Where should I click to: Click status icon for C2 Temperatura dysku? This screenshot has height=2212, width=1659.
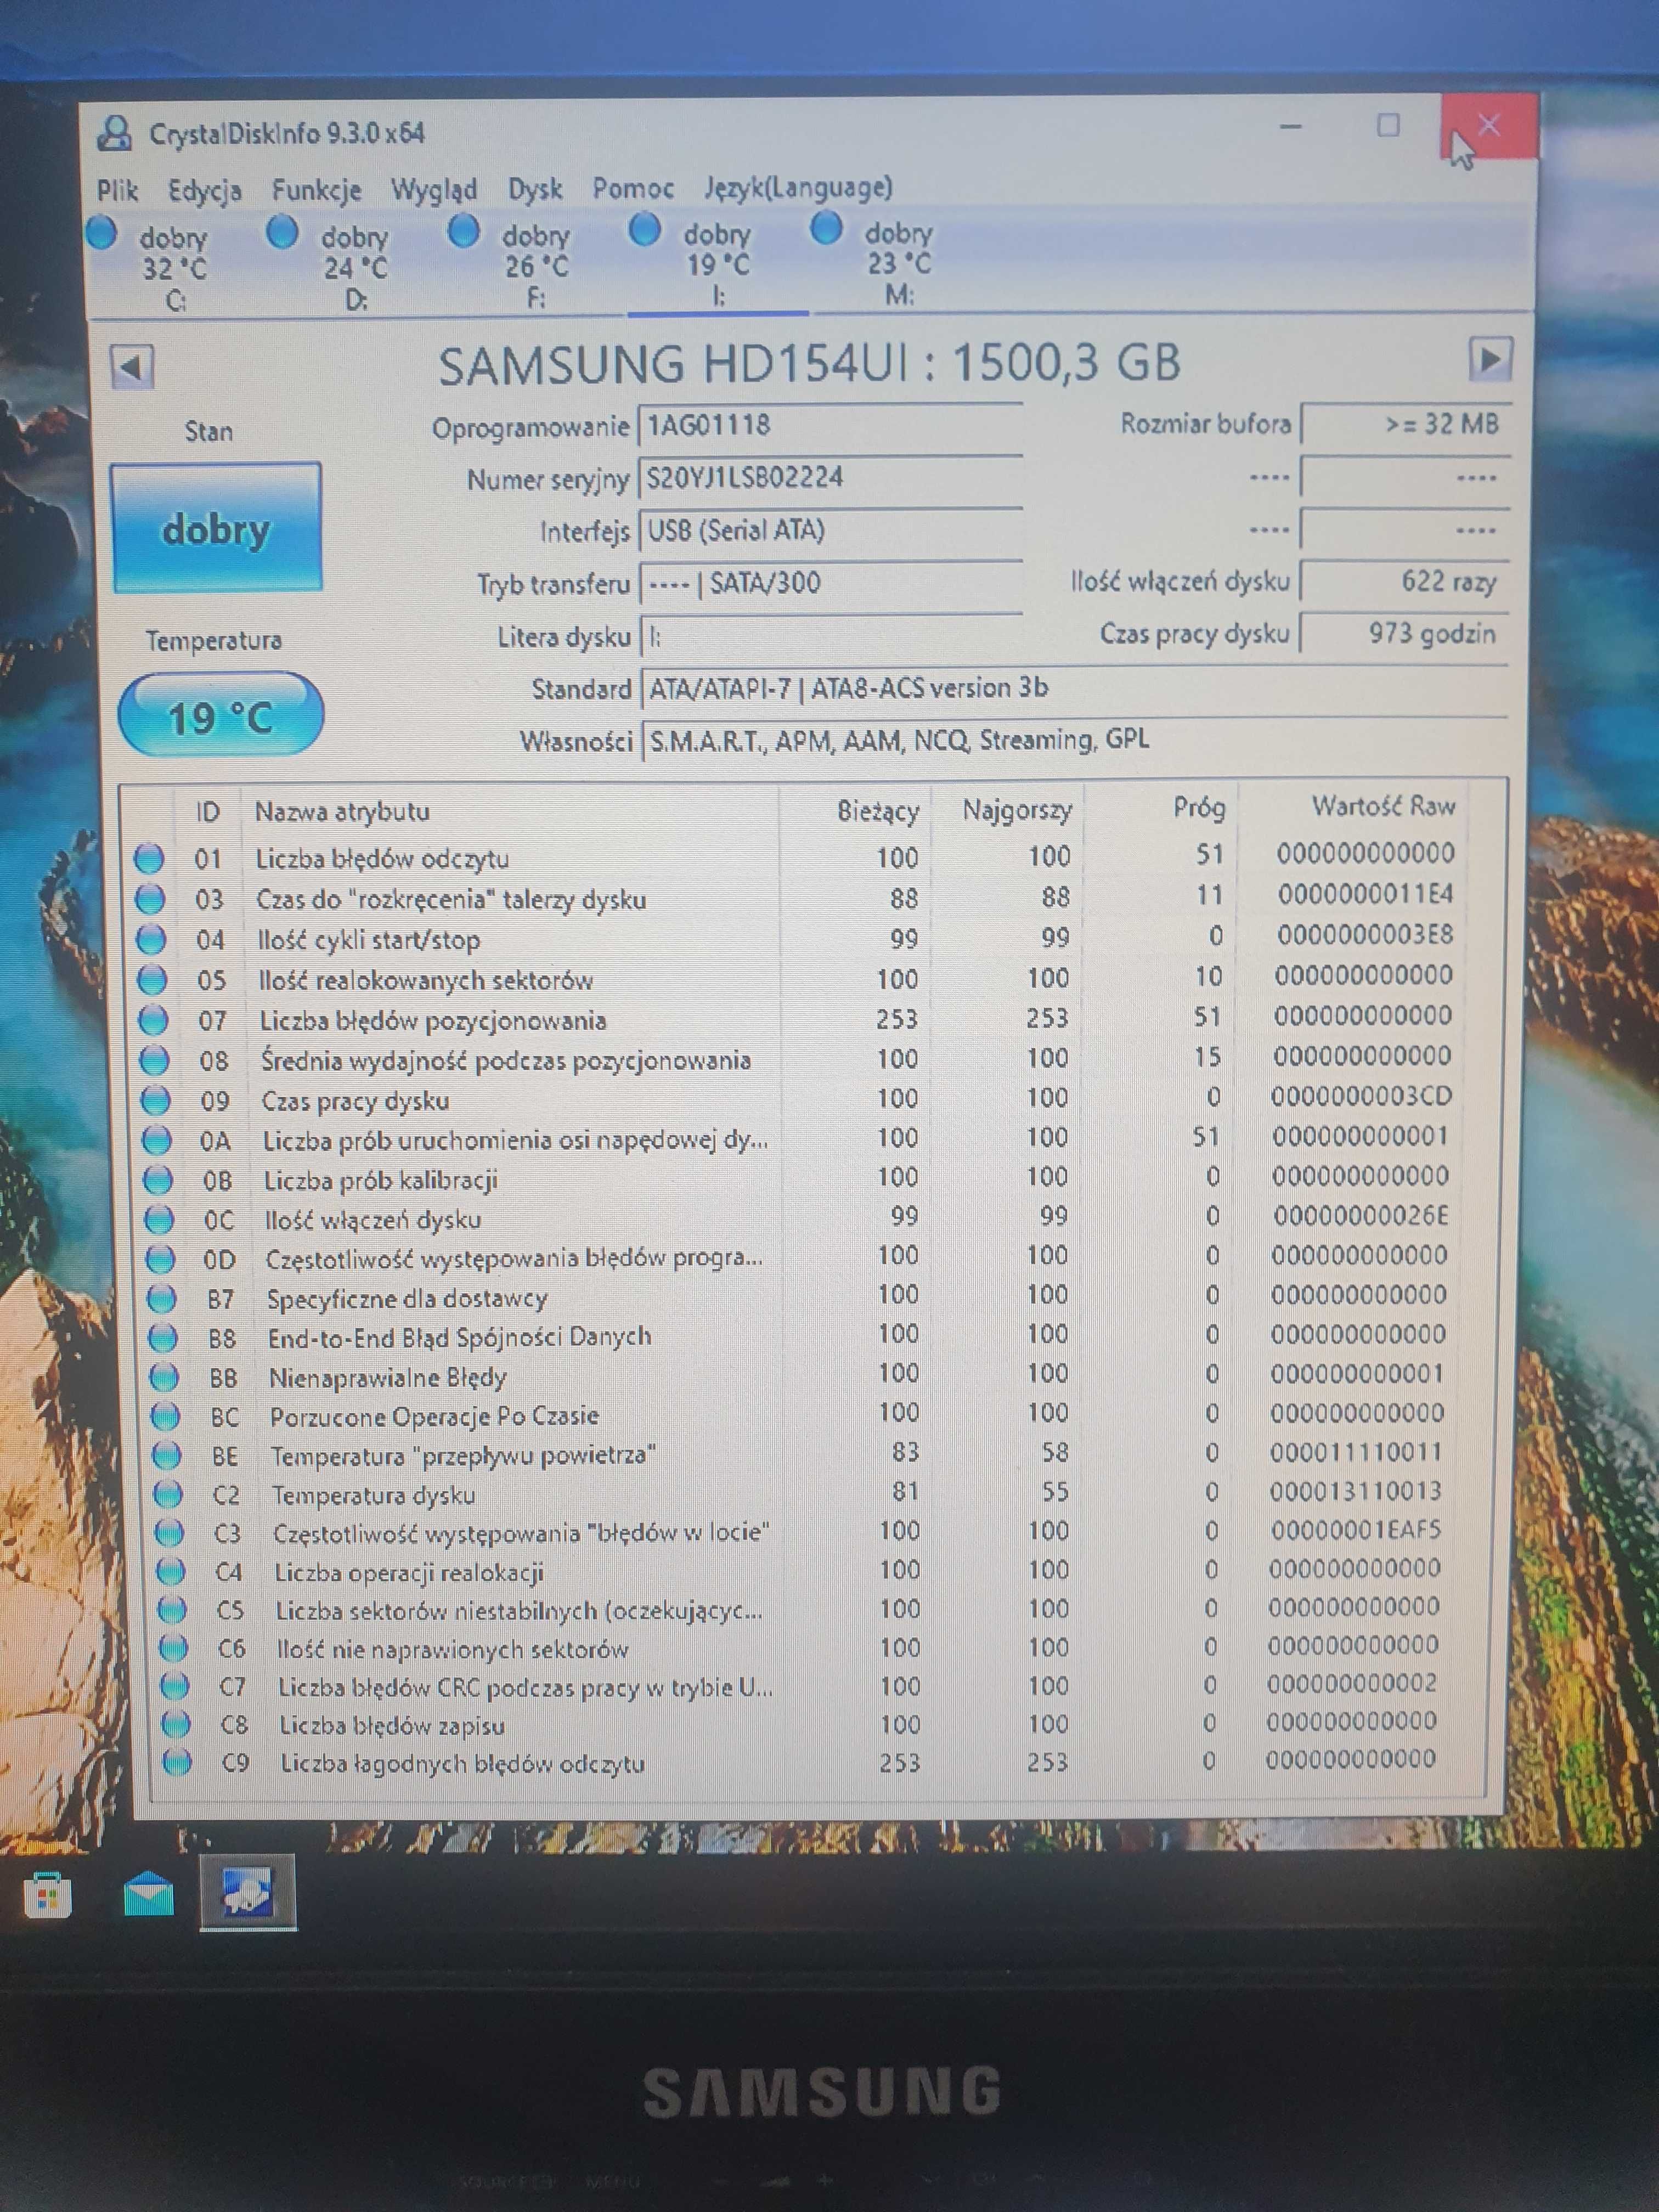(167, 1494)
